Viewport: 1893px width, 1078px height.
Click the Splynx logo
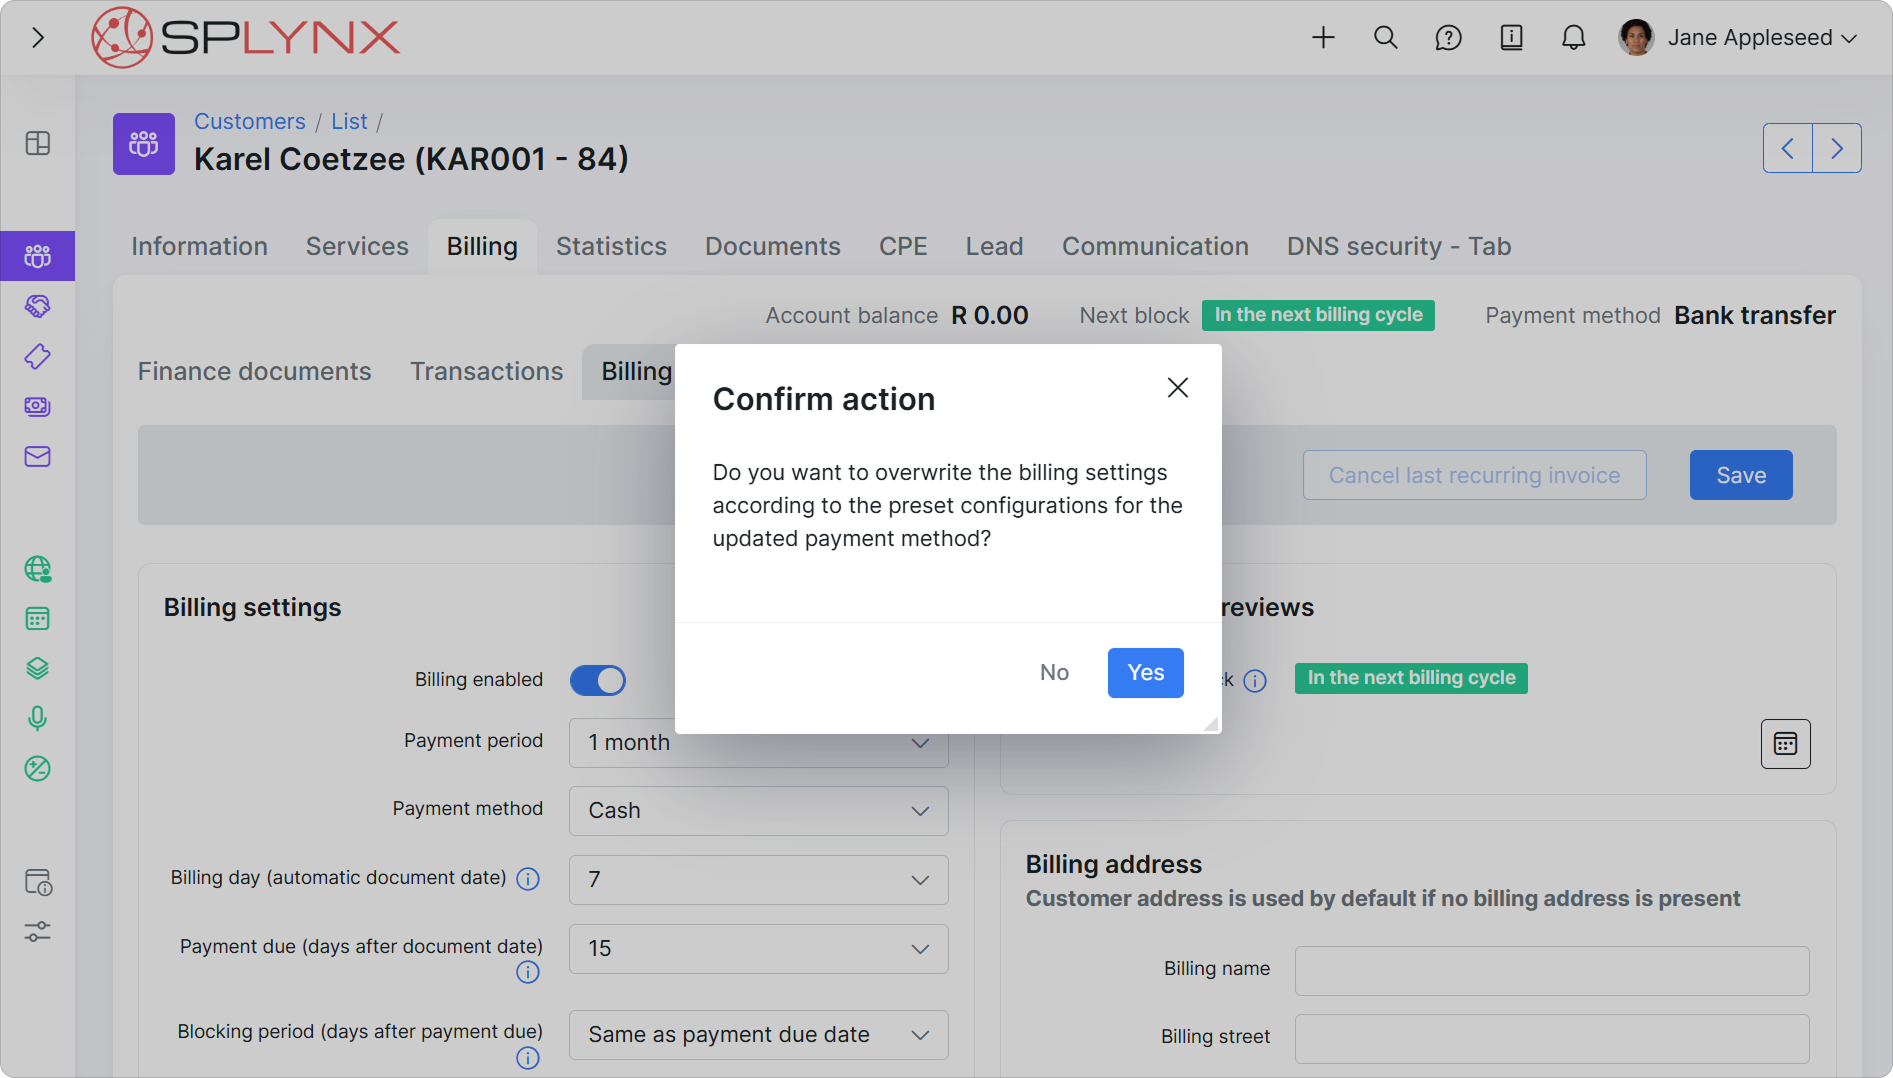(x=245, y=38)
